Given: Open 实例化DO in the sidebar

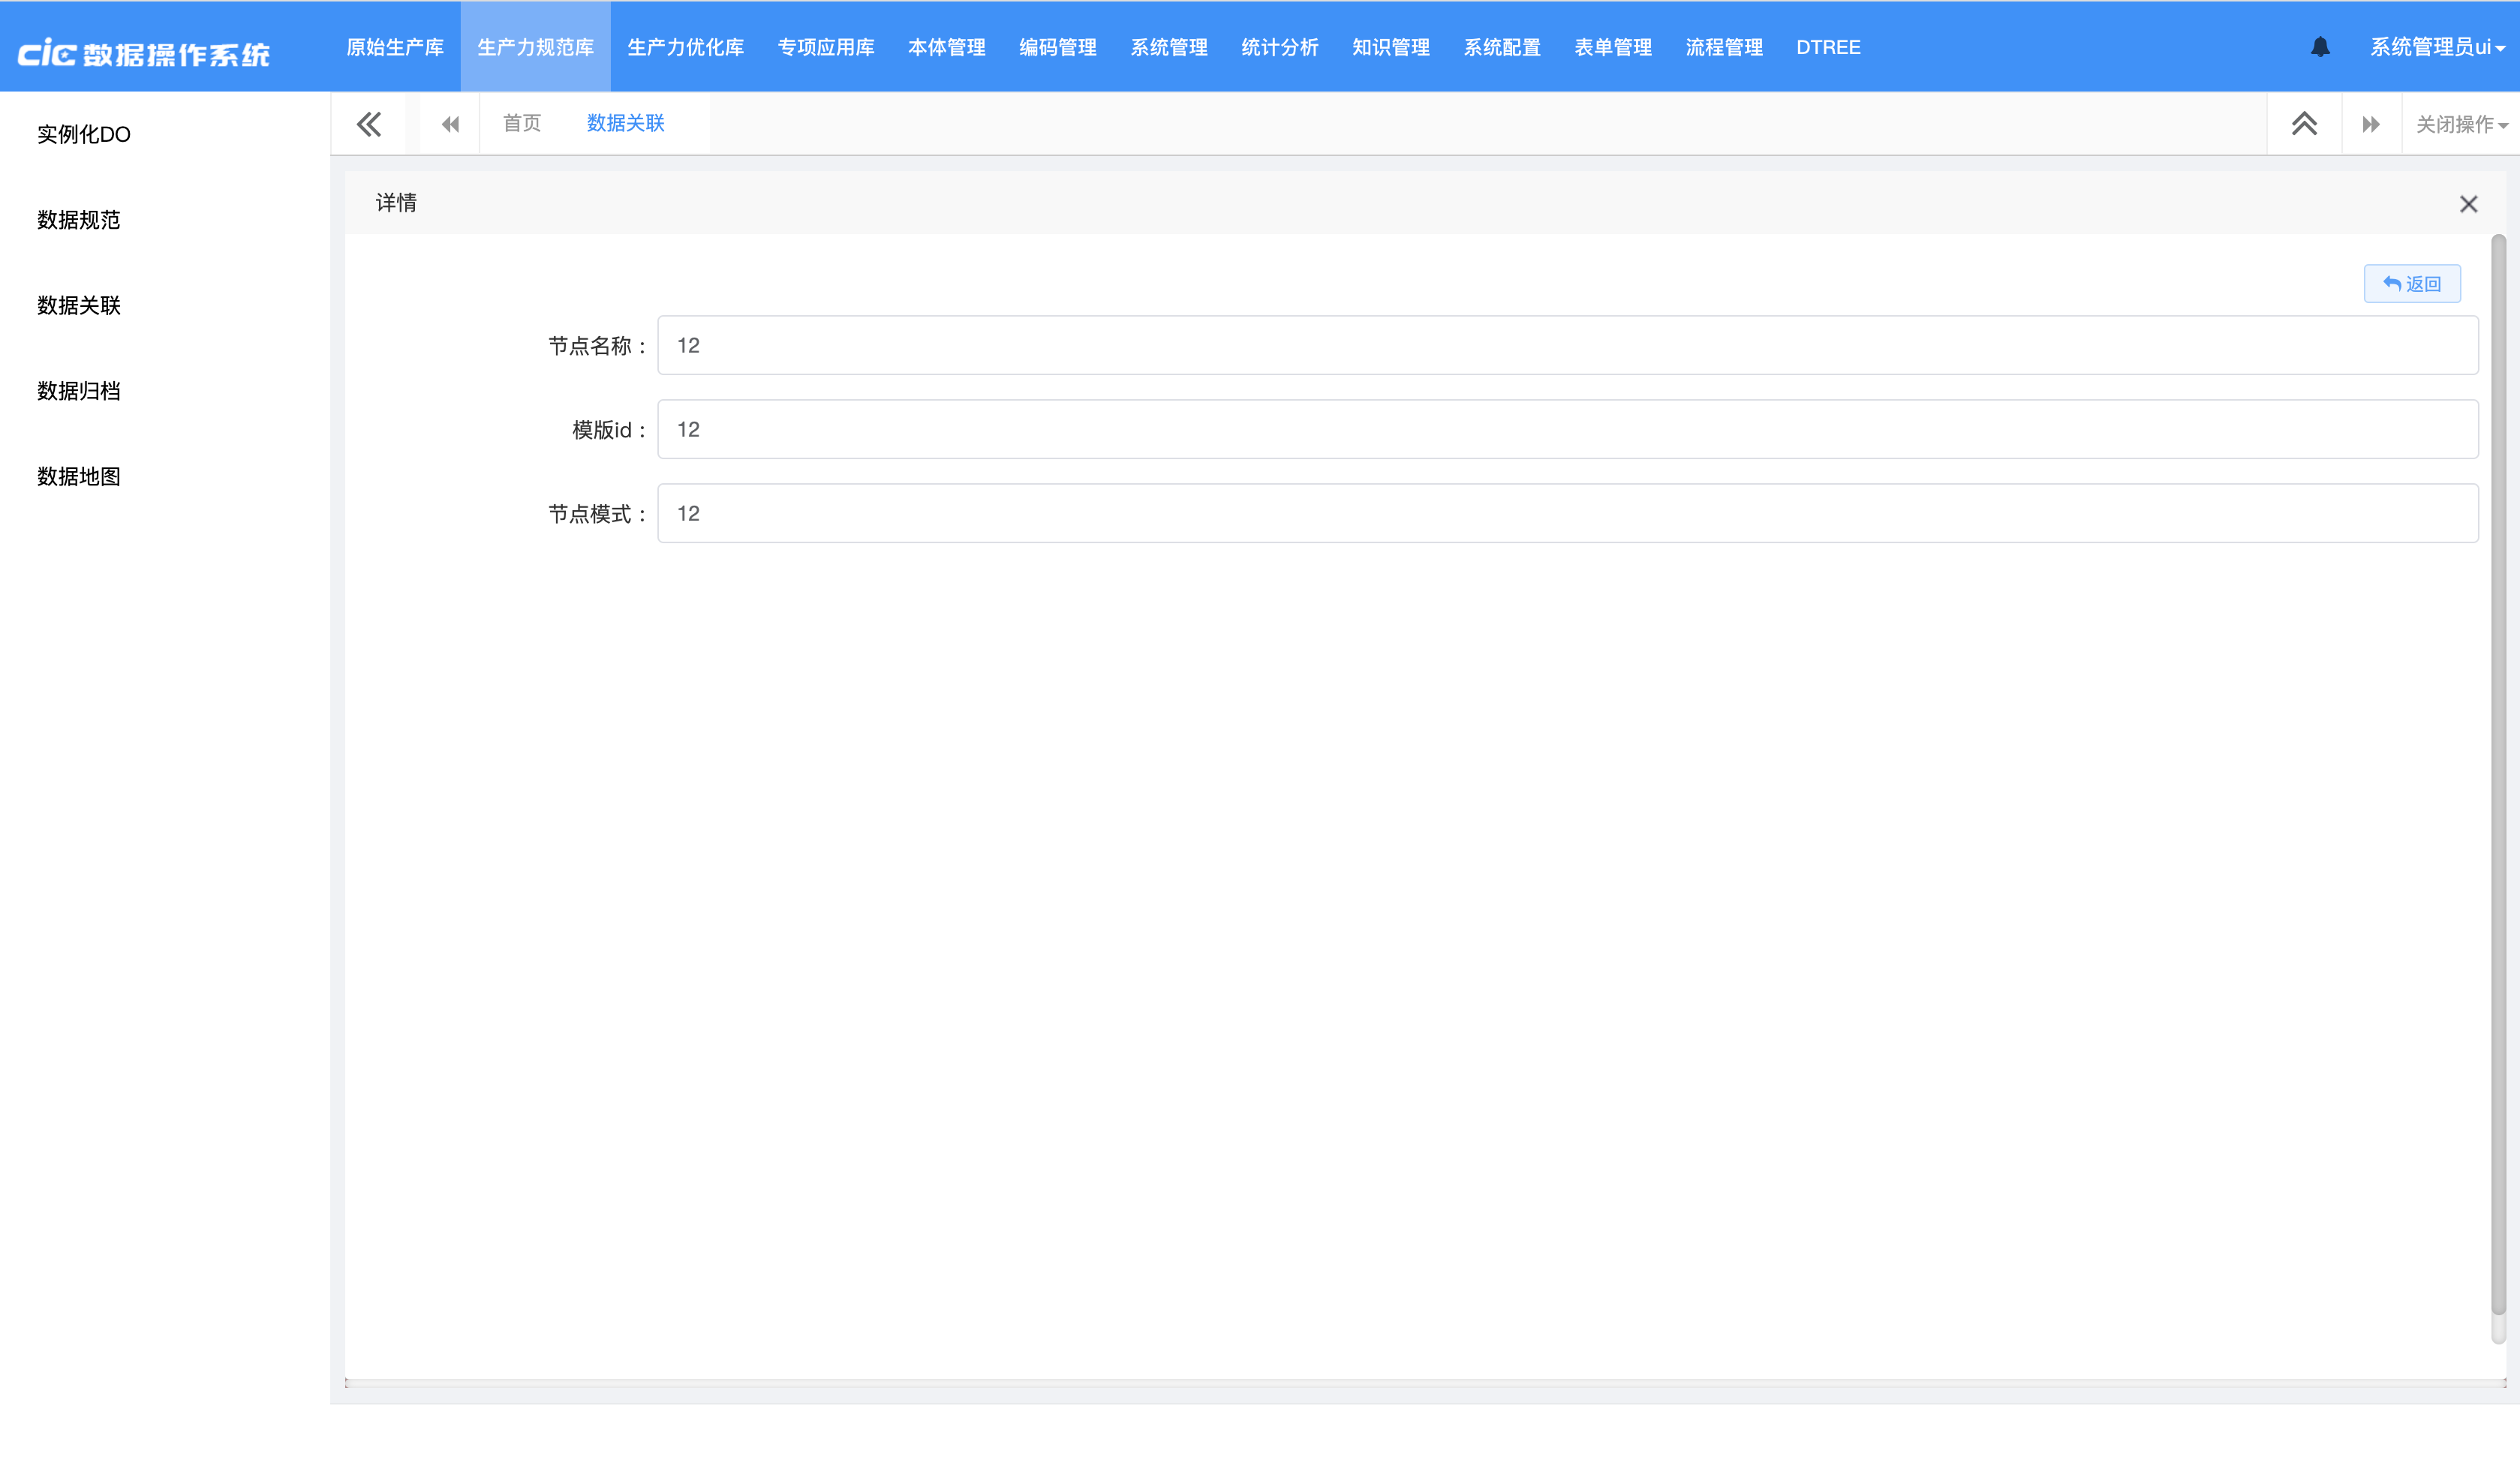Looking at the screenshot, I should pyautogui.click(x=84, y=134).
